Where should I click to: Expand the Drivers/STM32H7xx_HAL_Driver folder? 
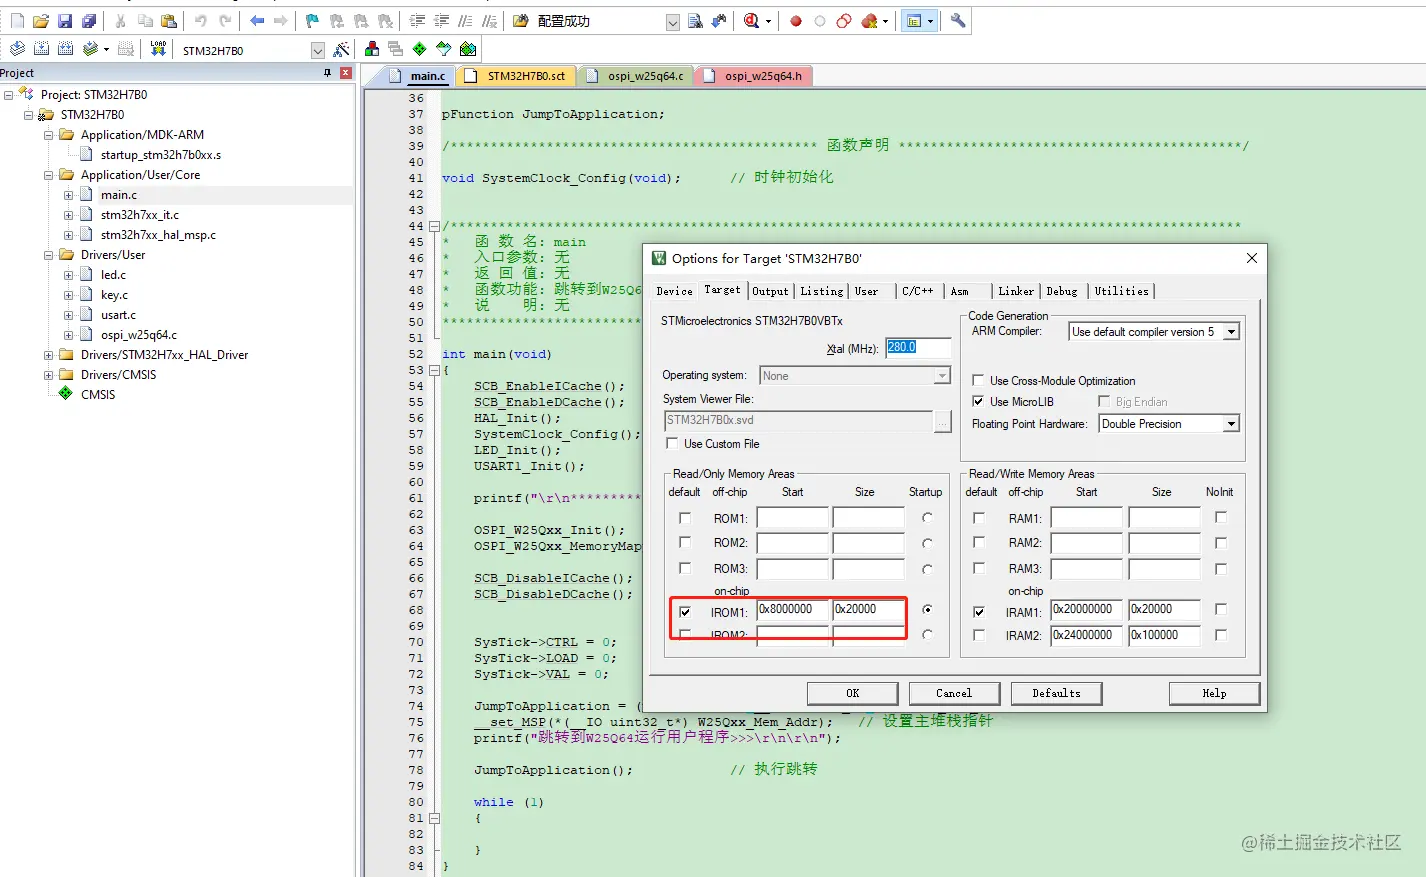pyautogui.click(x=48, y=355)
